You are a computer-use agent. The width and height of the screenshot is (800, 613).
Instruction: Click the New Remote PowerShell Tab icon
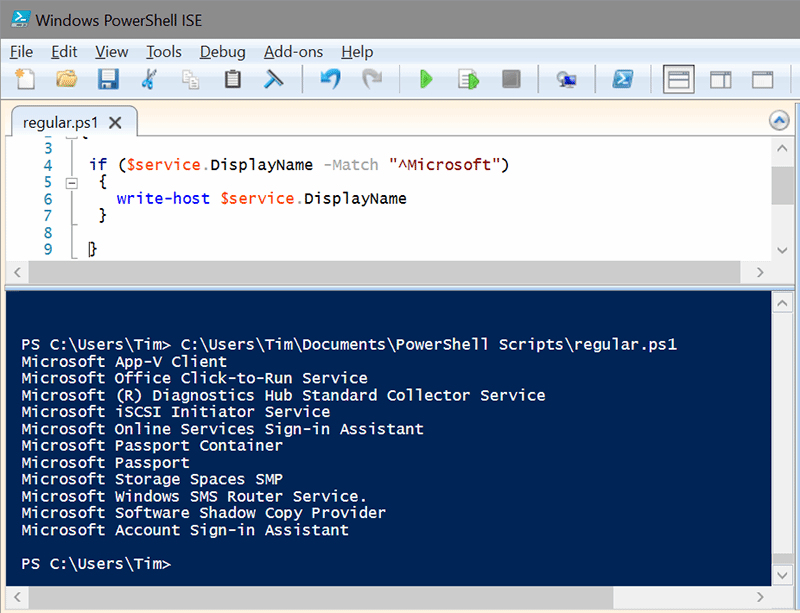pos(566,79)
